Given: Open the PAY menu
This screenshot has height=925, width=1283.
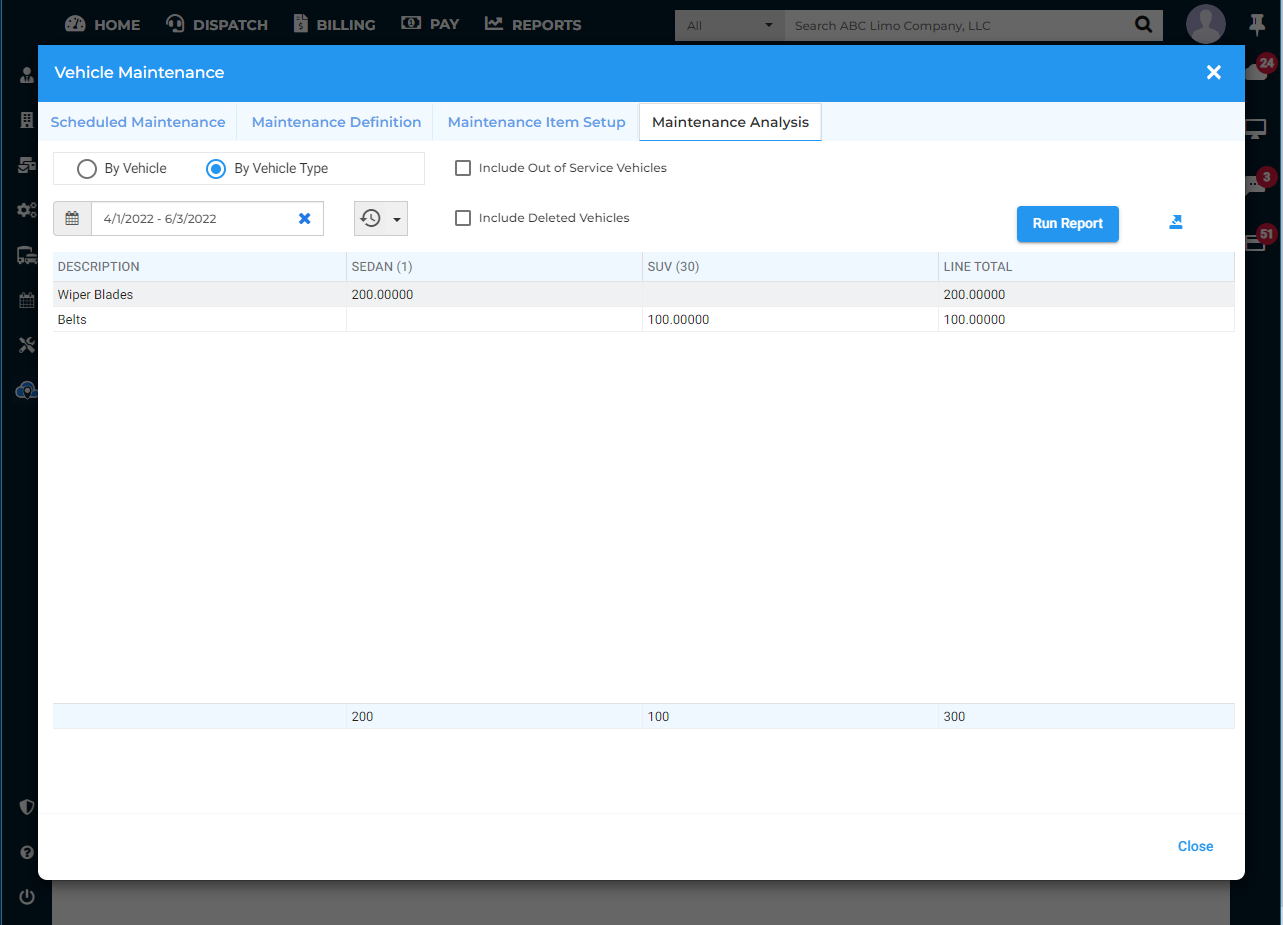Looking at the screenshot, I should pos(430,24).
